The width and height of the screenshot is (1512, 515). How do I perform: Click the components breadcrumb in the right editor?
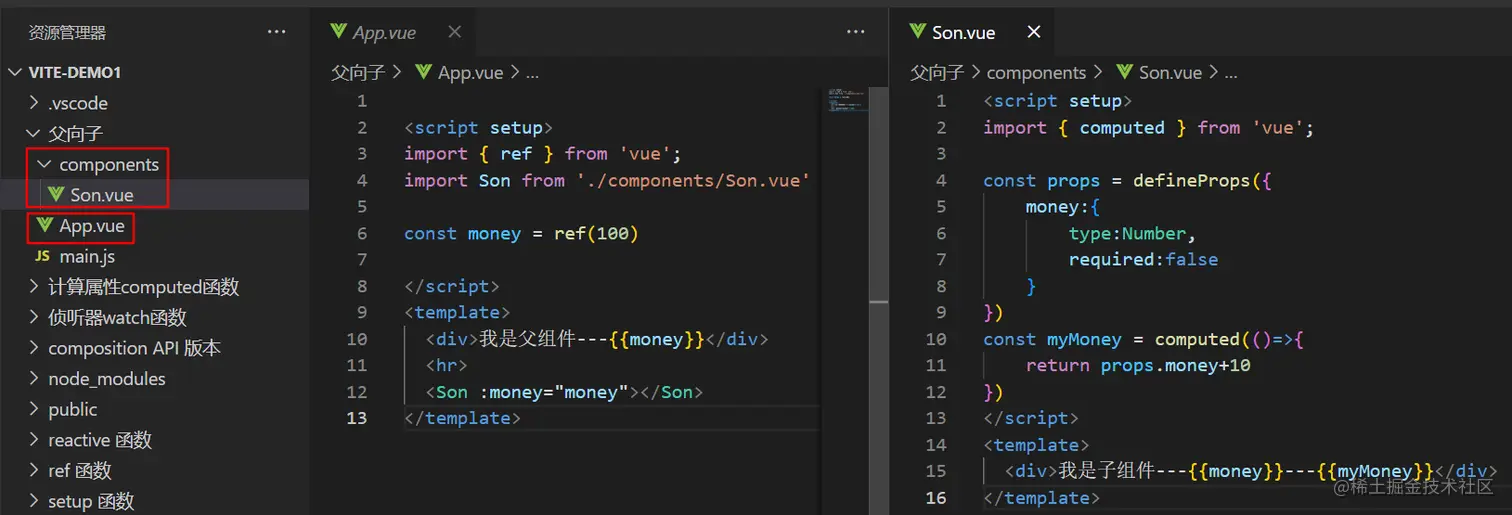tap(1036, 72)
